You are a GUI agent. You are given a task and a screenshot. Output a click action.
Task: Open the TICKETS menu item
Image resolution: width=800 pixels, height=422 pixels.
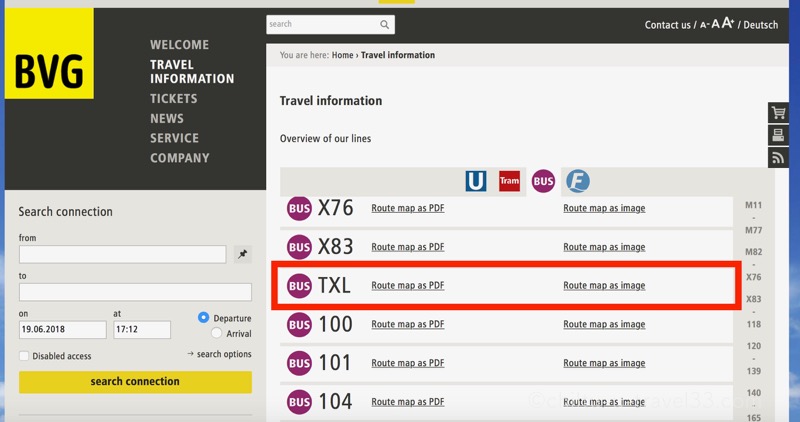point(173,98)
